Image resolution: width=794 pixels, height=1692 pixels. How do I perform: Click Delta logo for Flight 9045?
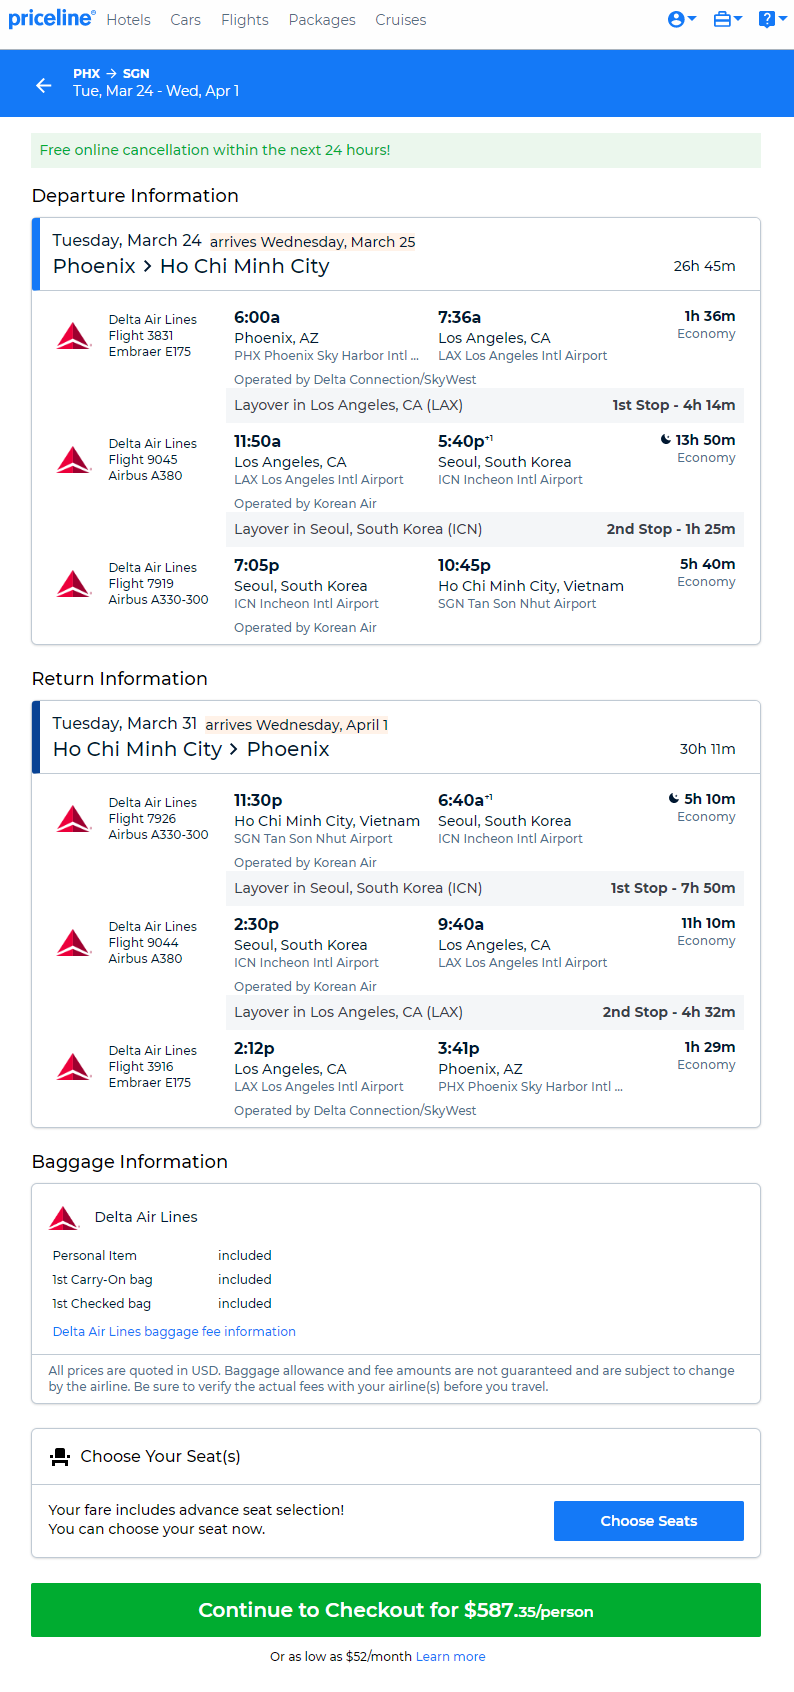point(74,460)
